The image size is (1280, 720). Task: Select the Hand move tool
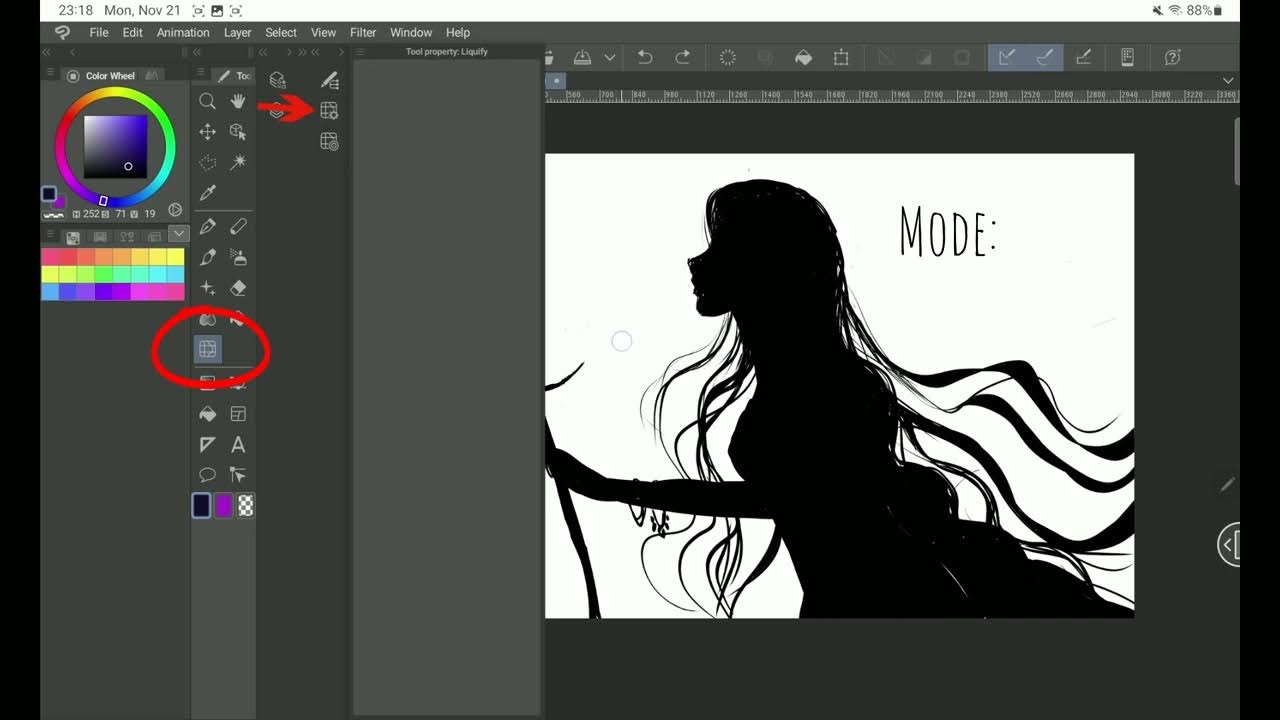pos(238,101)
